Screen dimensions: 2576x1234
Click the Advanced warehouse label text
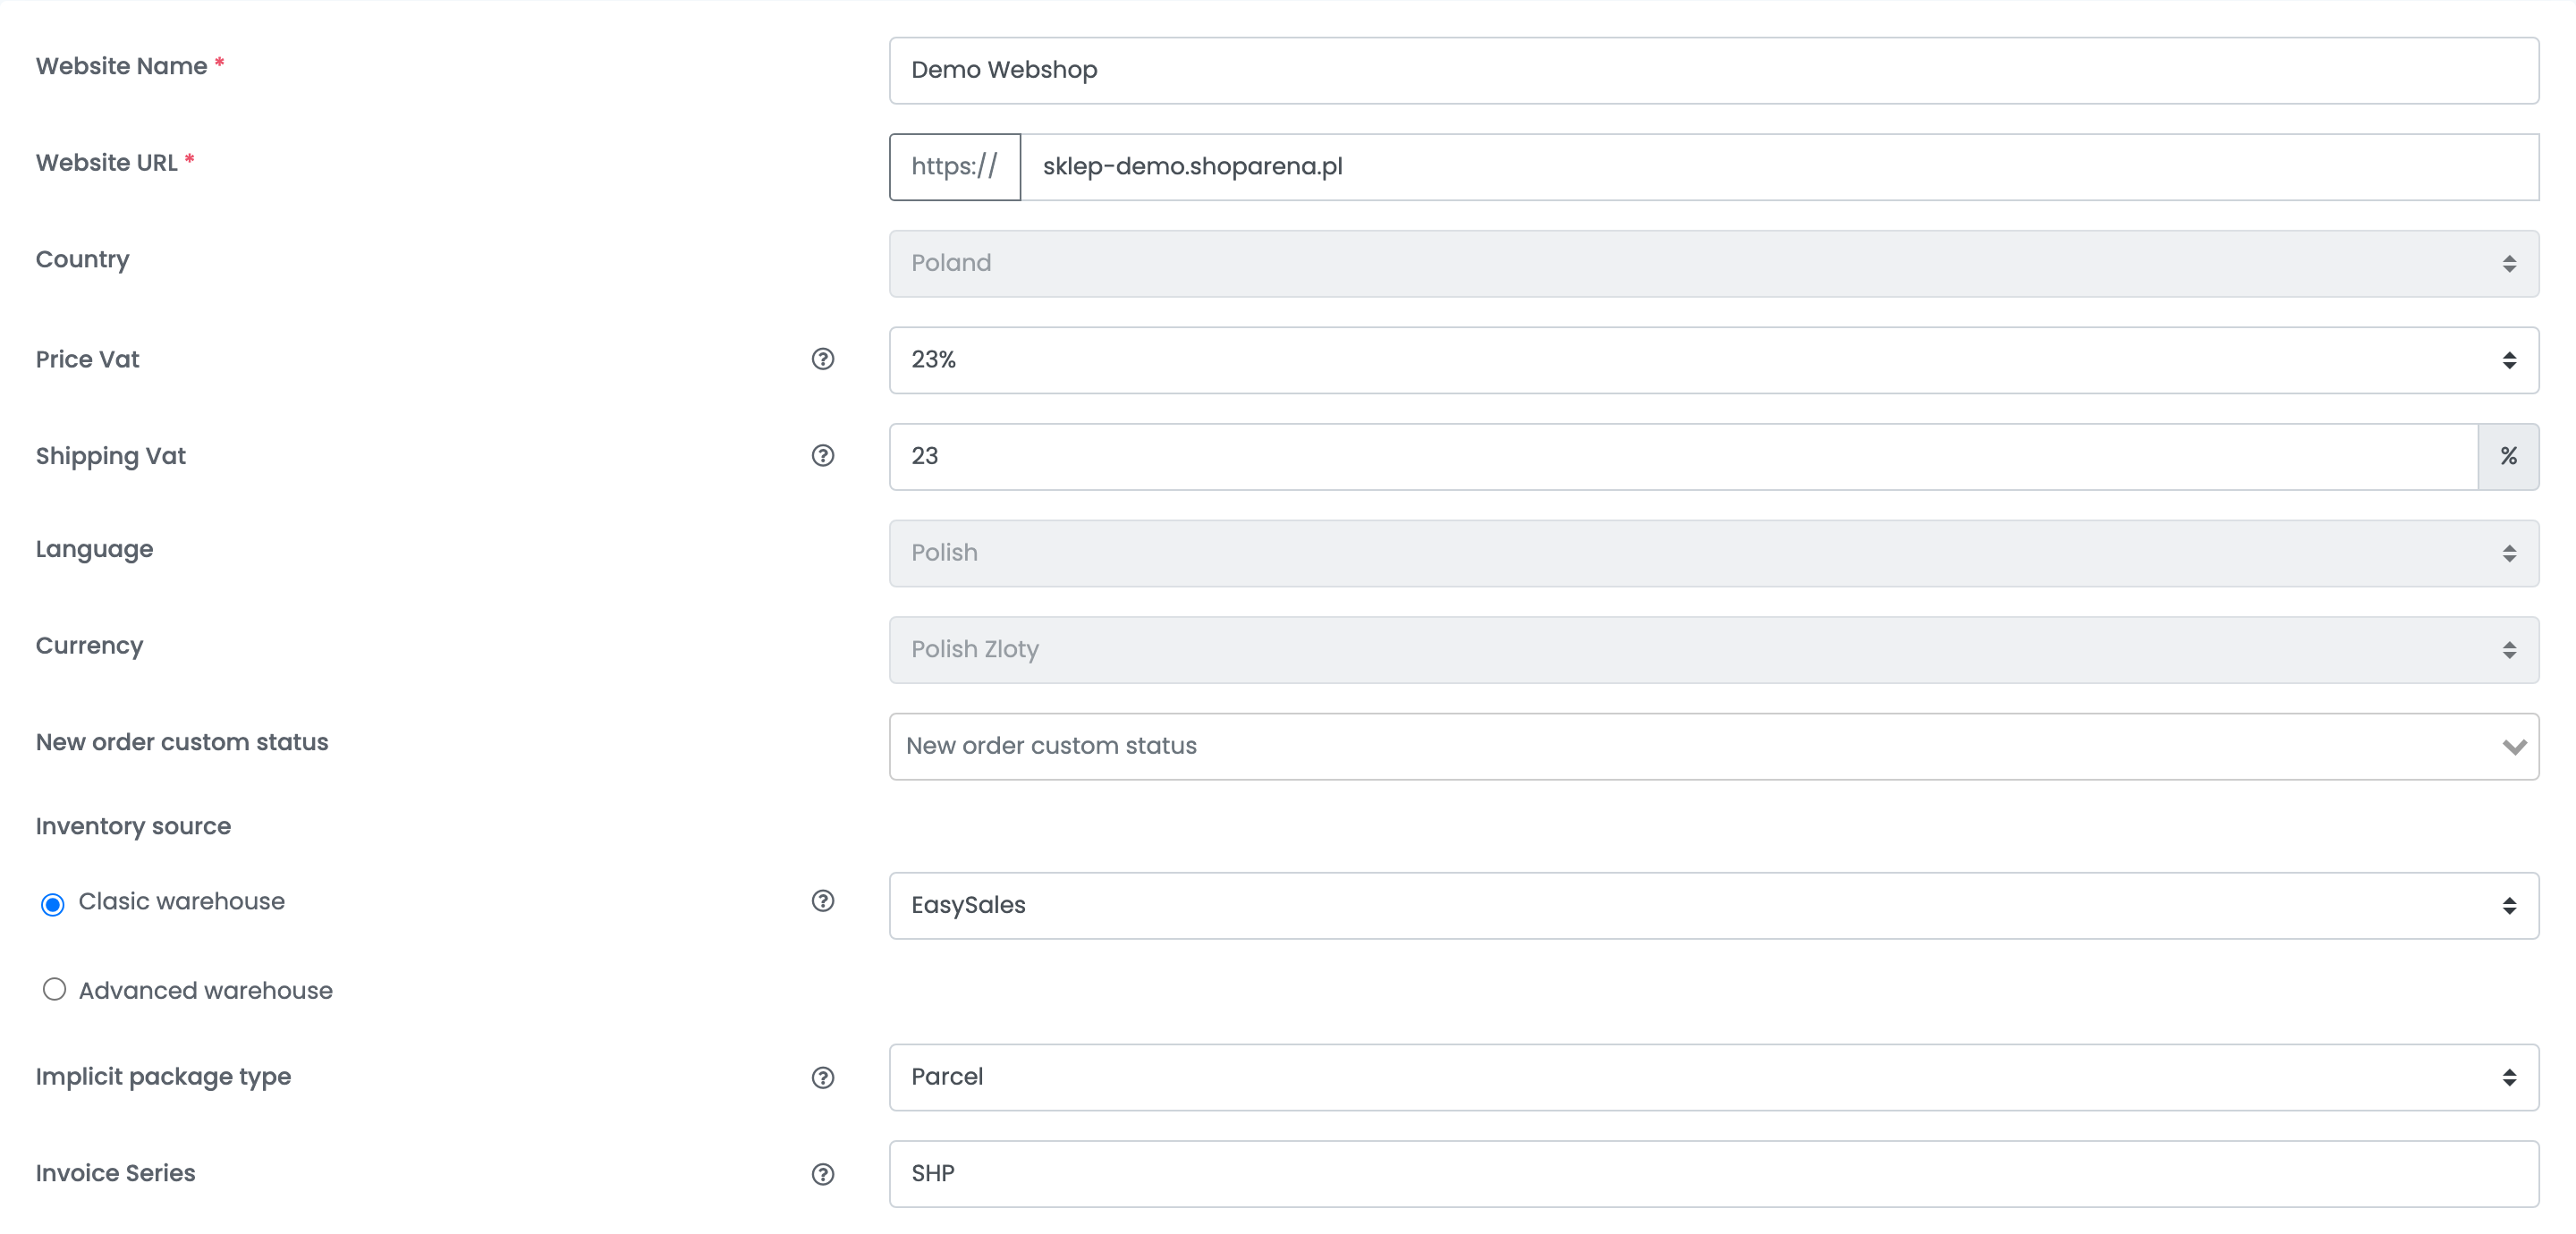pos(205,990)
